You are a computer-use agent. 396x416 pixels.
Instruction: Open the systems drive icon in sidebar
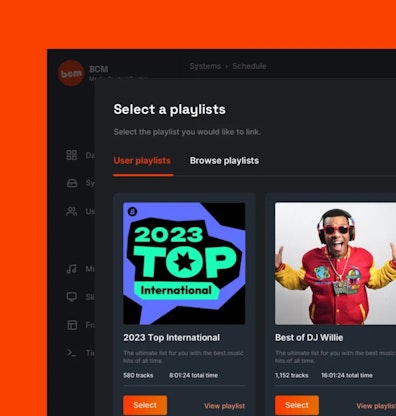[72, 183]
